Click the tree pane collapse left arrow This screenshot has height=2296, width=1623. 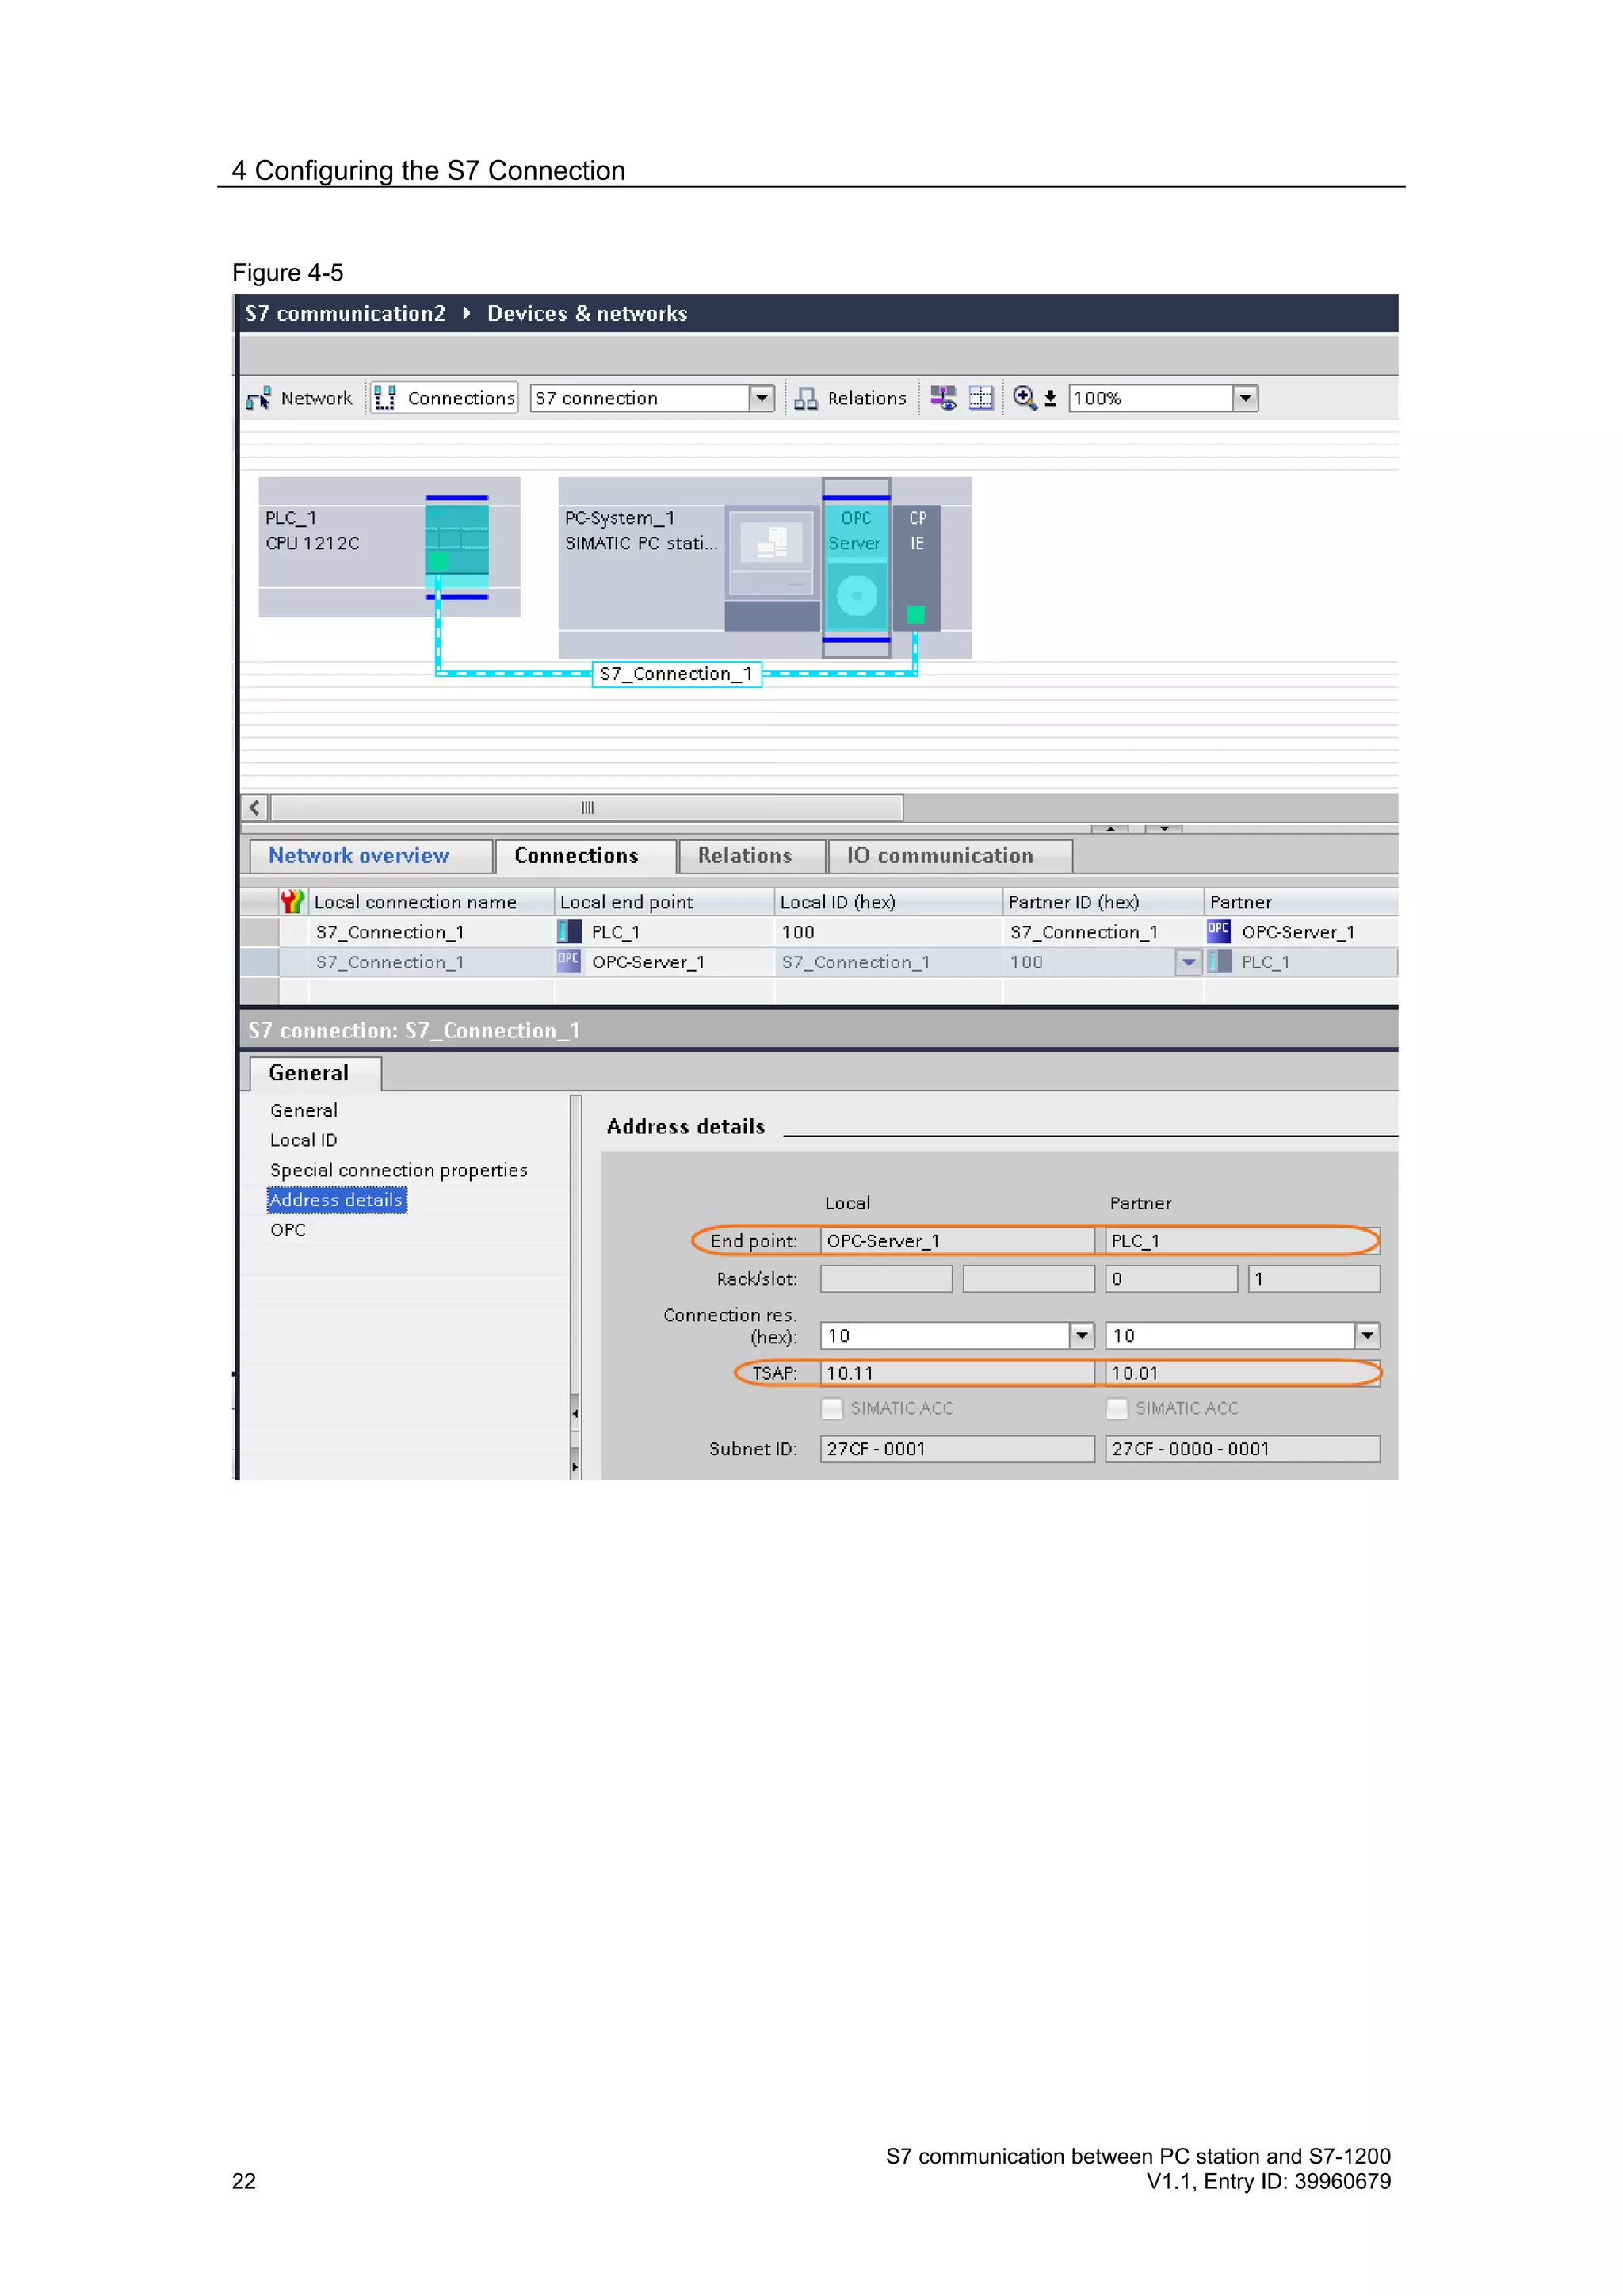point(575,1413)
